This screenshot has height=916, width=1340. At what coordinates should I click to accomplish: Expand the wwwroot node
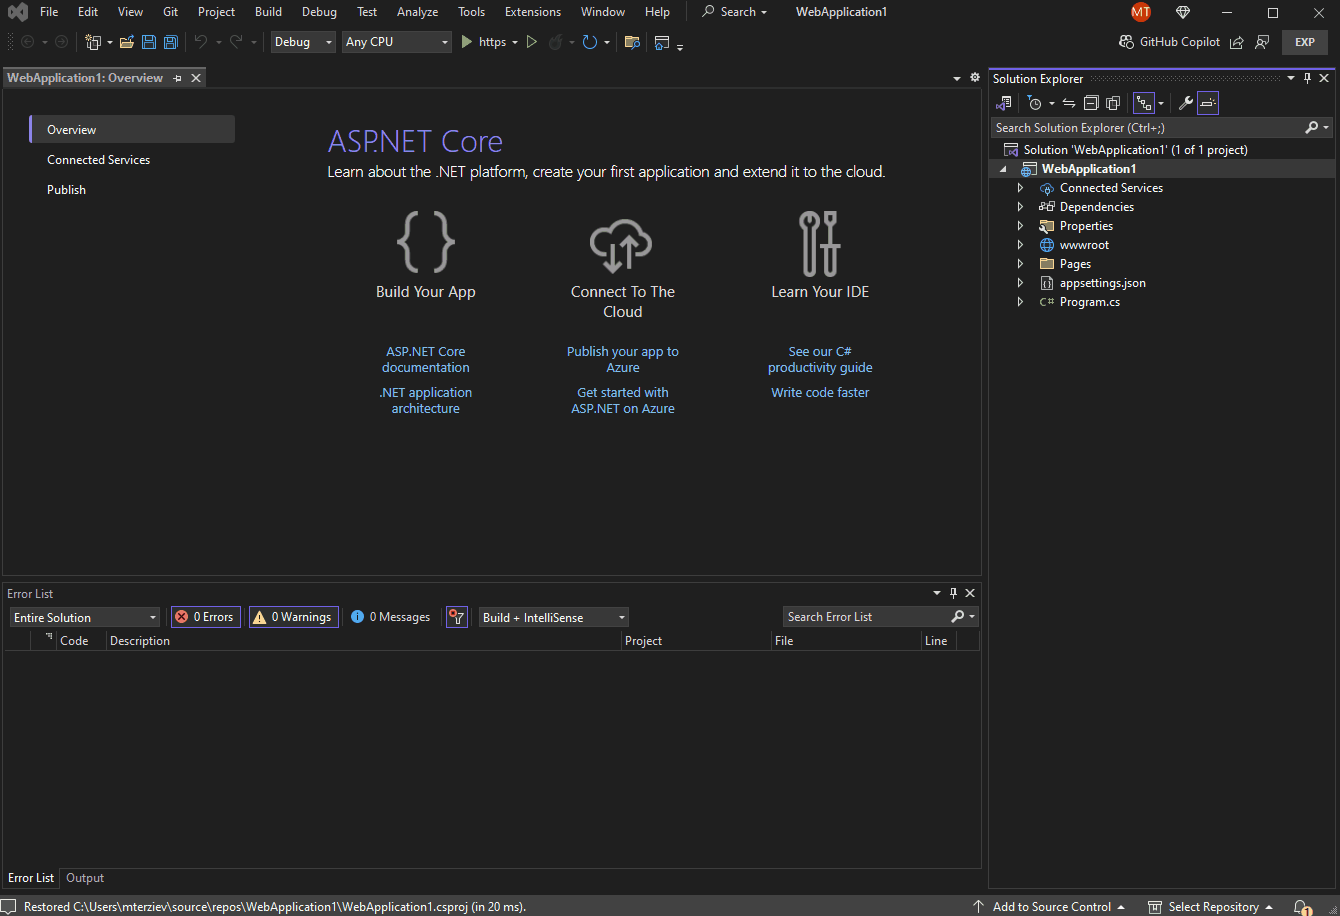pos(1020,245)
